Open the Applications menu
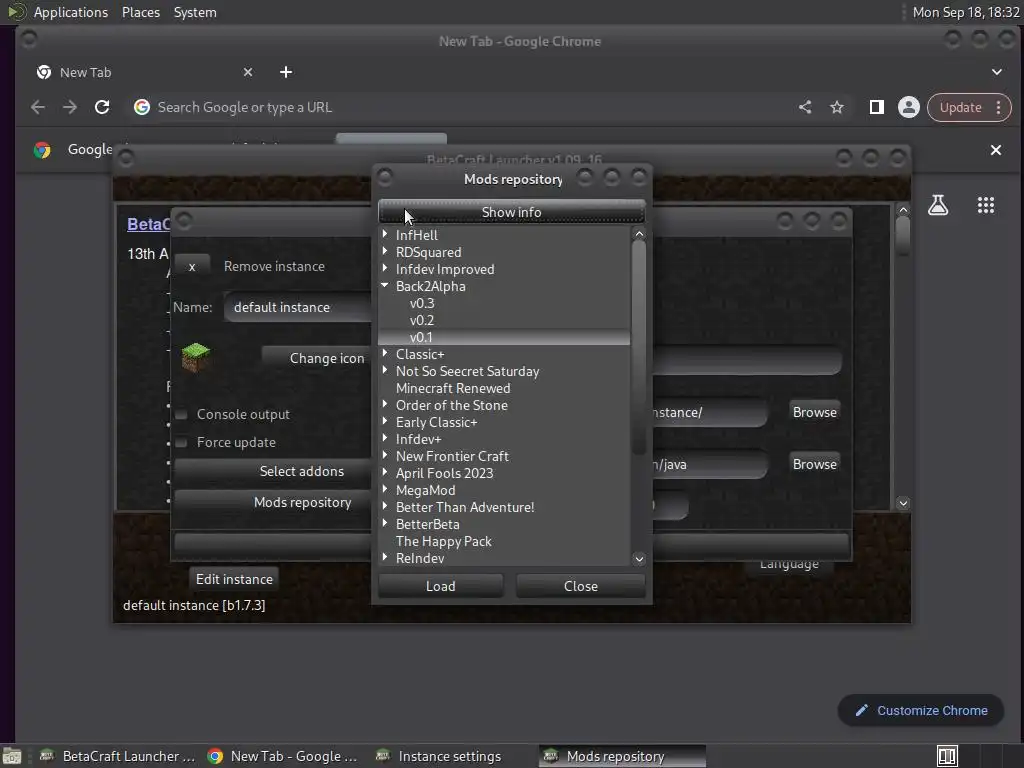Image resolution: width=1024 pixels, height=768 pixels. point(71,12)
